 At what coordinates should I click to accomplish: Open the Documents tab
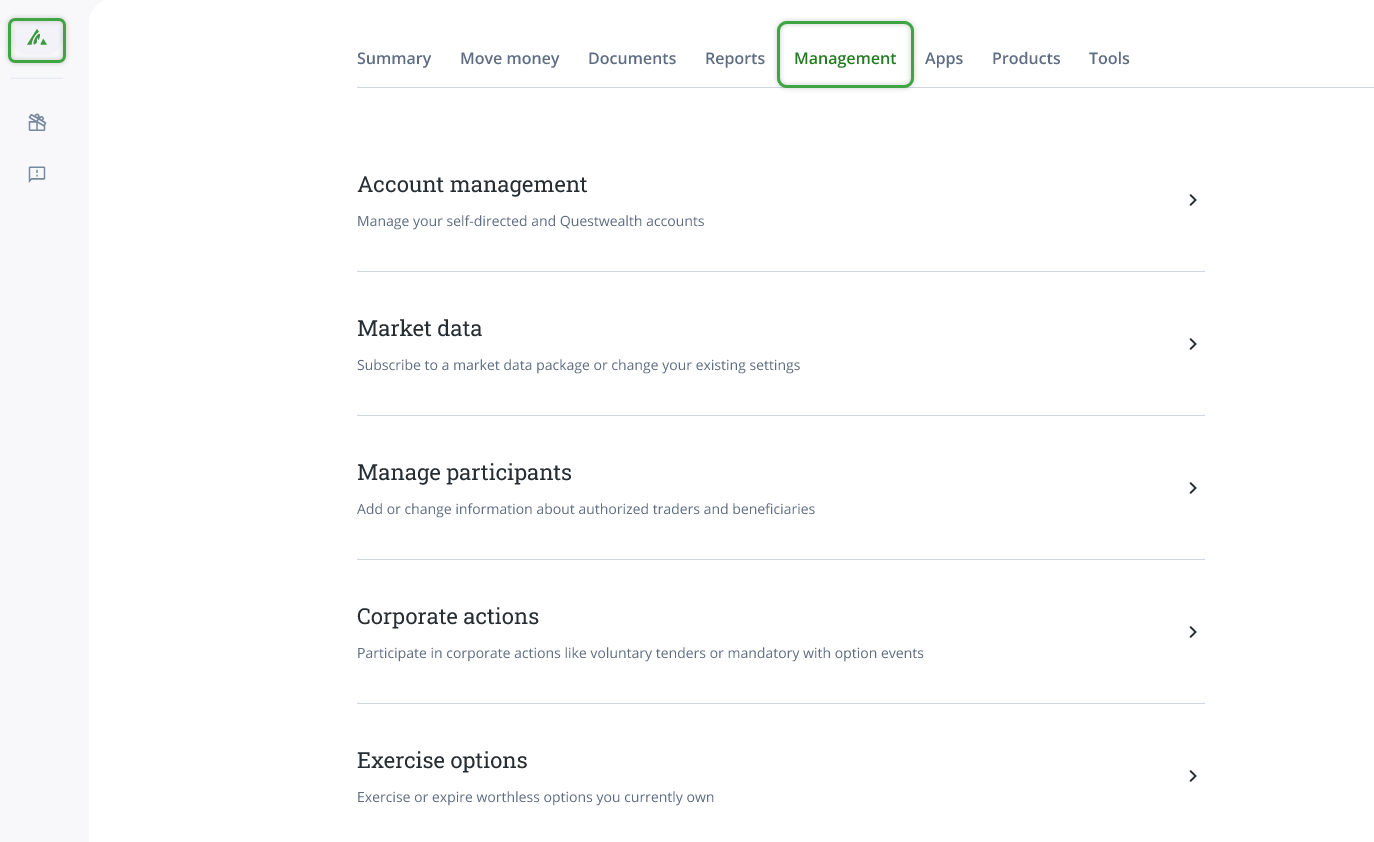coord(632,58)
